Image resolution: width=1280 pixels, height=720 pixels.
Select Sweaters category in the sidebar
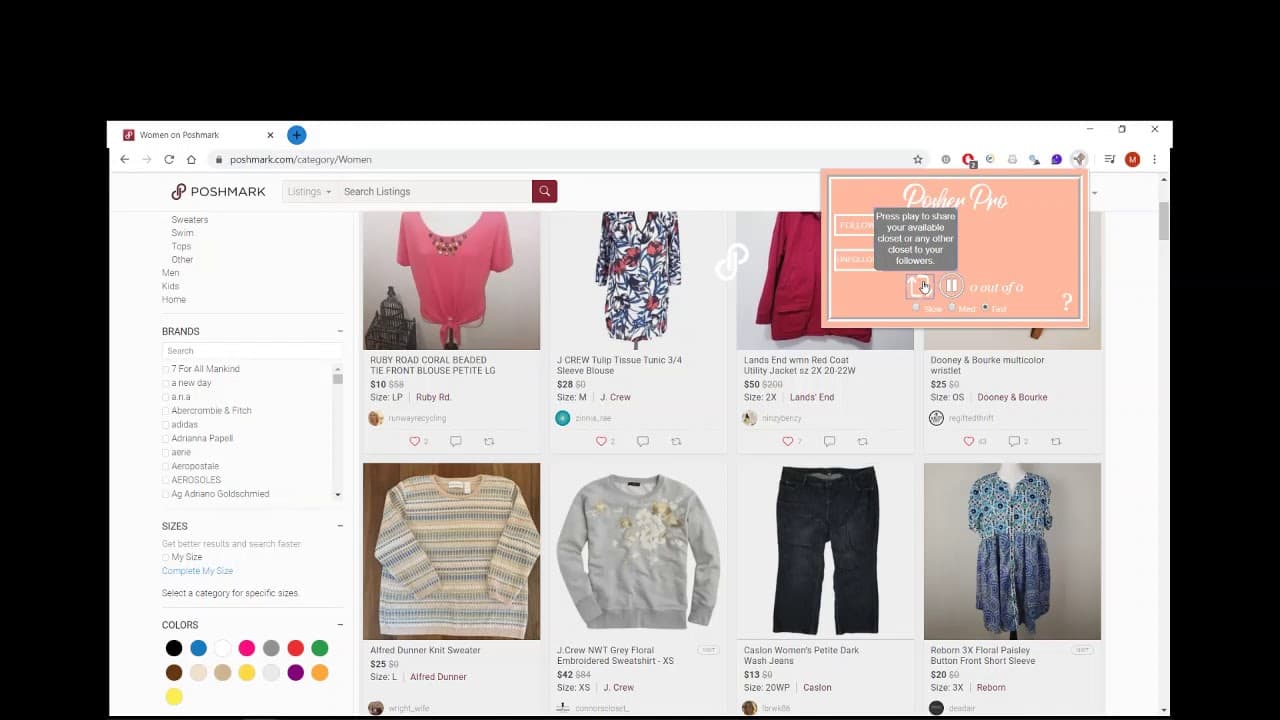click(190, 220)
